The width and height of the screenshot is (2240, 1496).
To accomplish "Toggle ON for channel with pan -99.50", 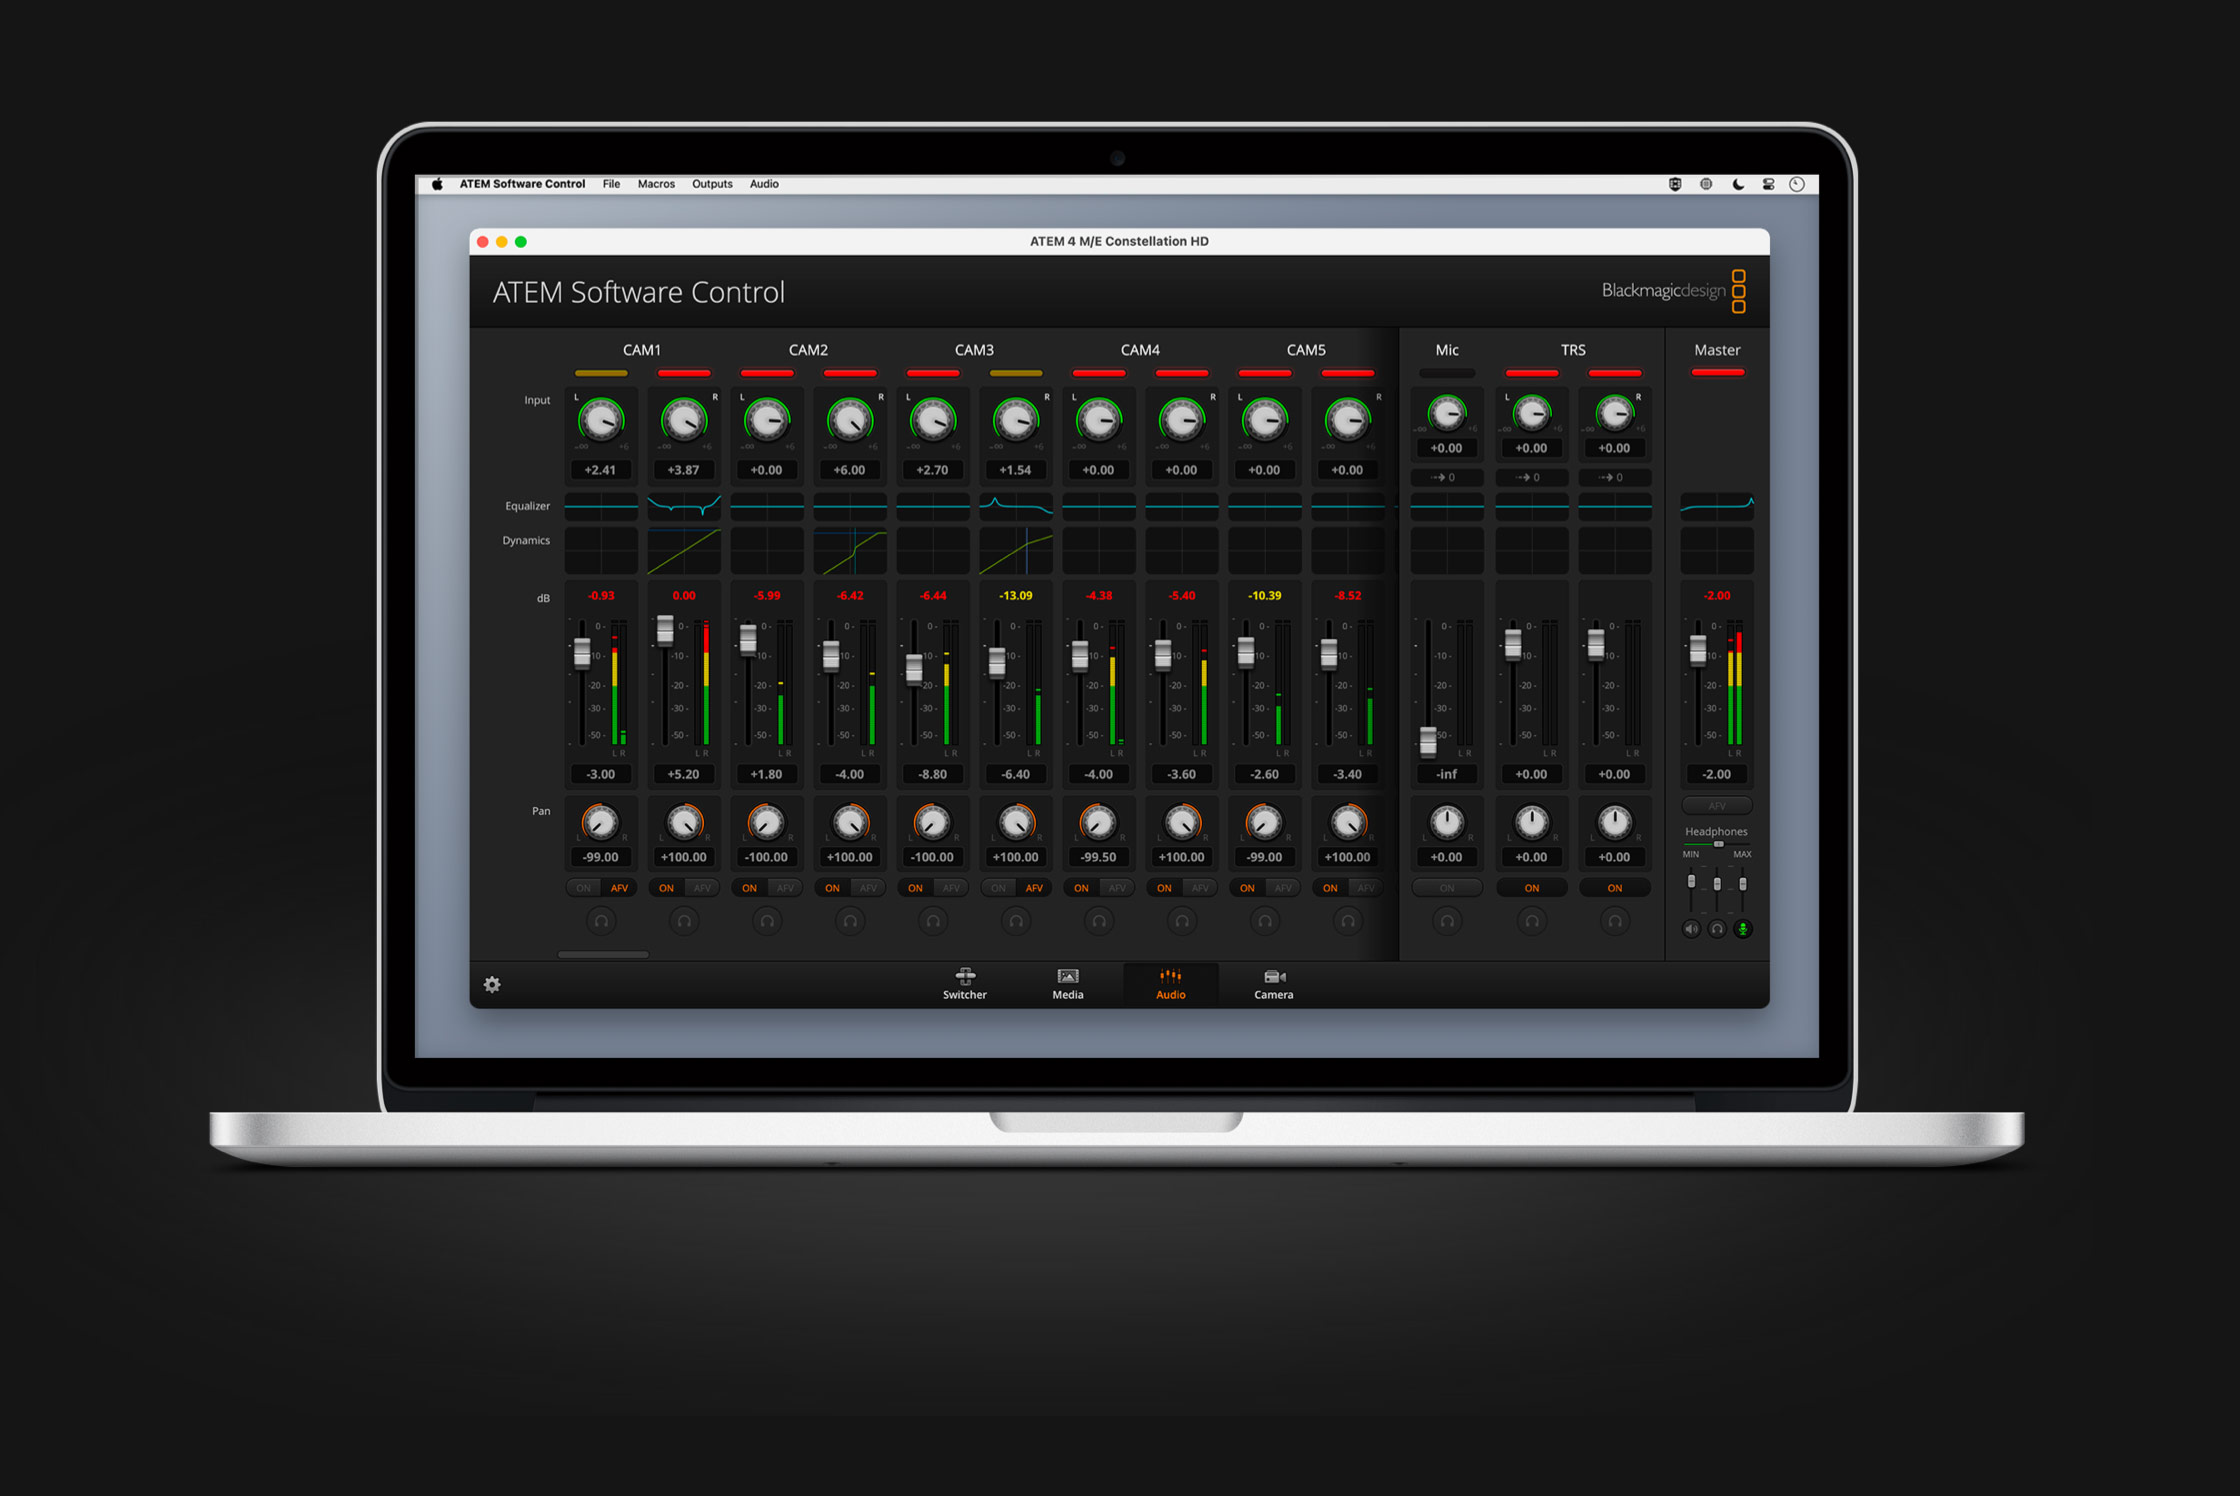I will (x=1081, y=888).
